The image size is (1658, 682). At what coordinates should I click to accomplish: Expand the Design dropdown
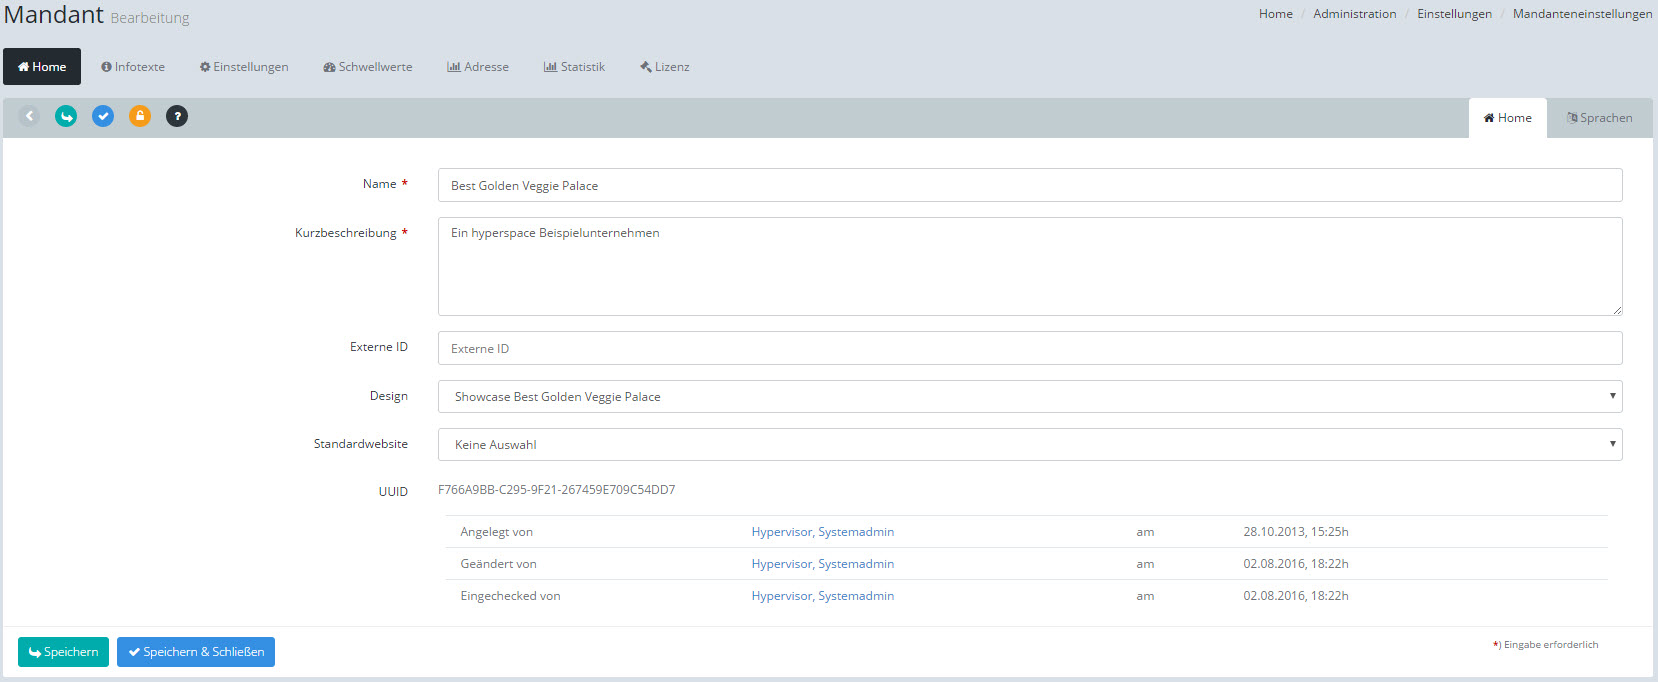[x=1029, y=397]
